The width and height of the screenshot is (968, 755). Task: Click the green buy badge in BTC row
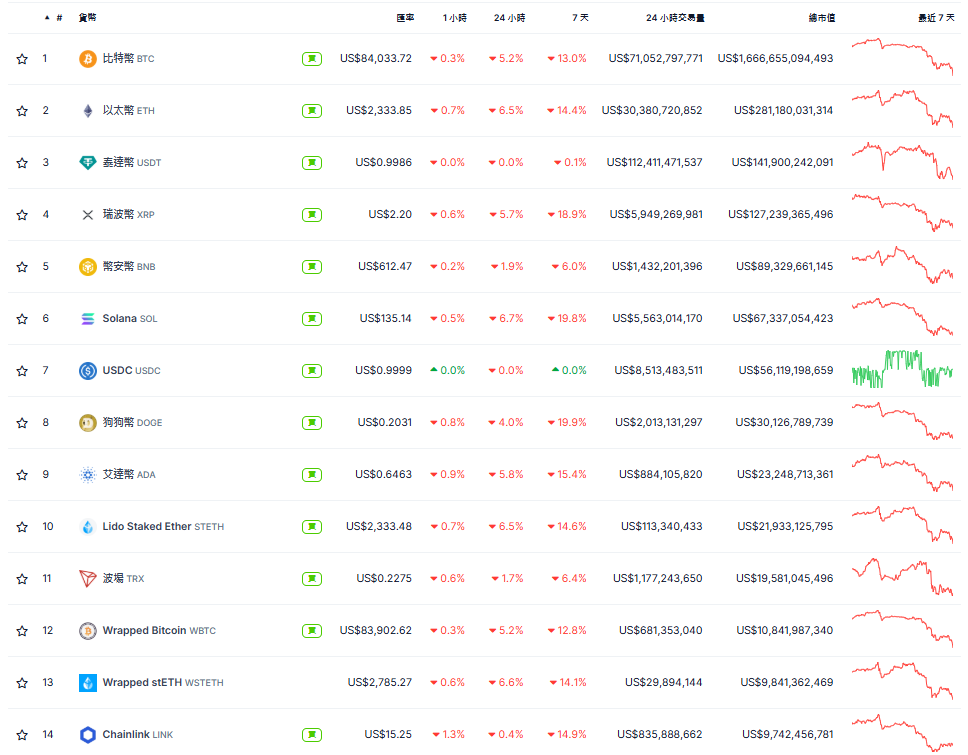coord(312,59)
